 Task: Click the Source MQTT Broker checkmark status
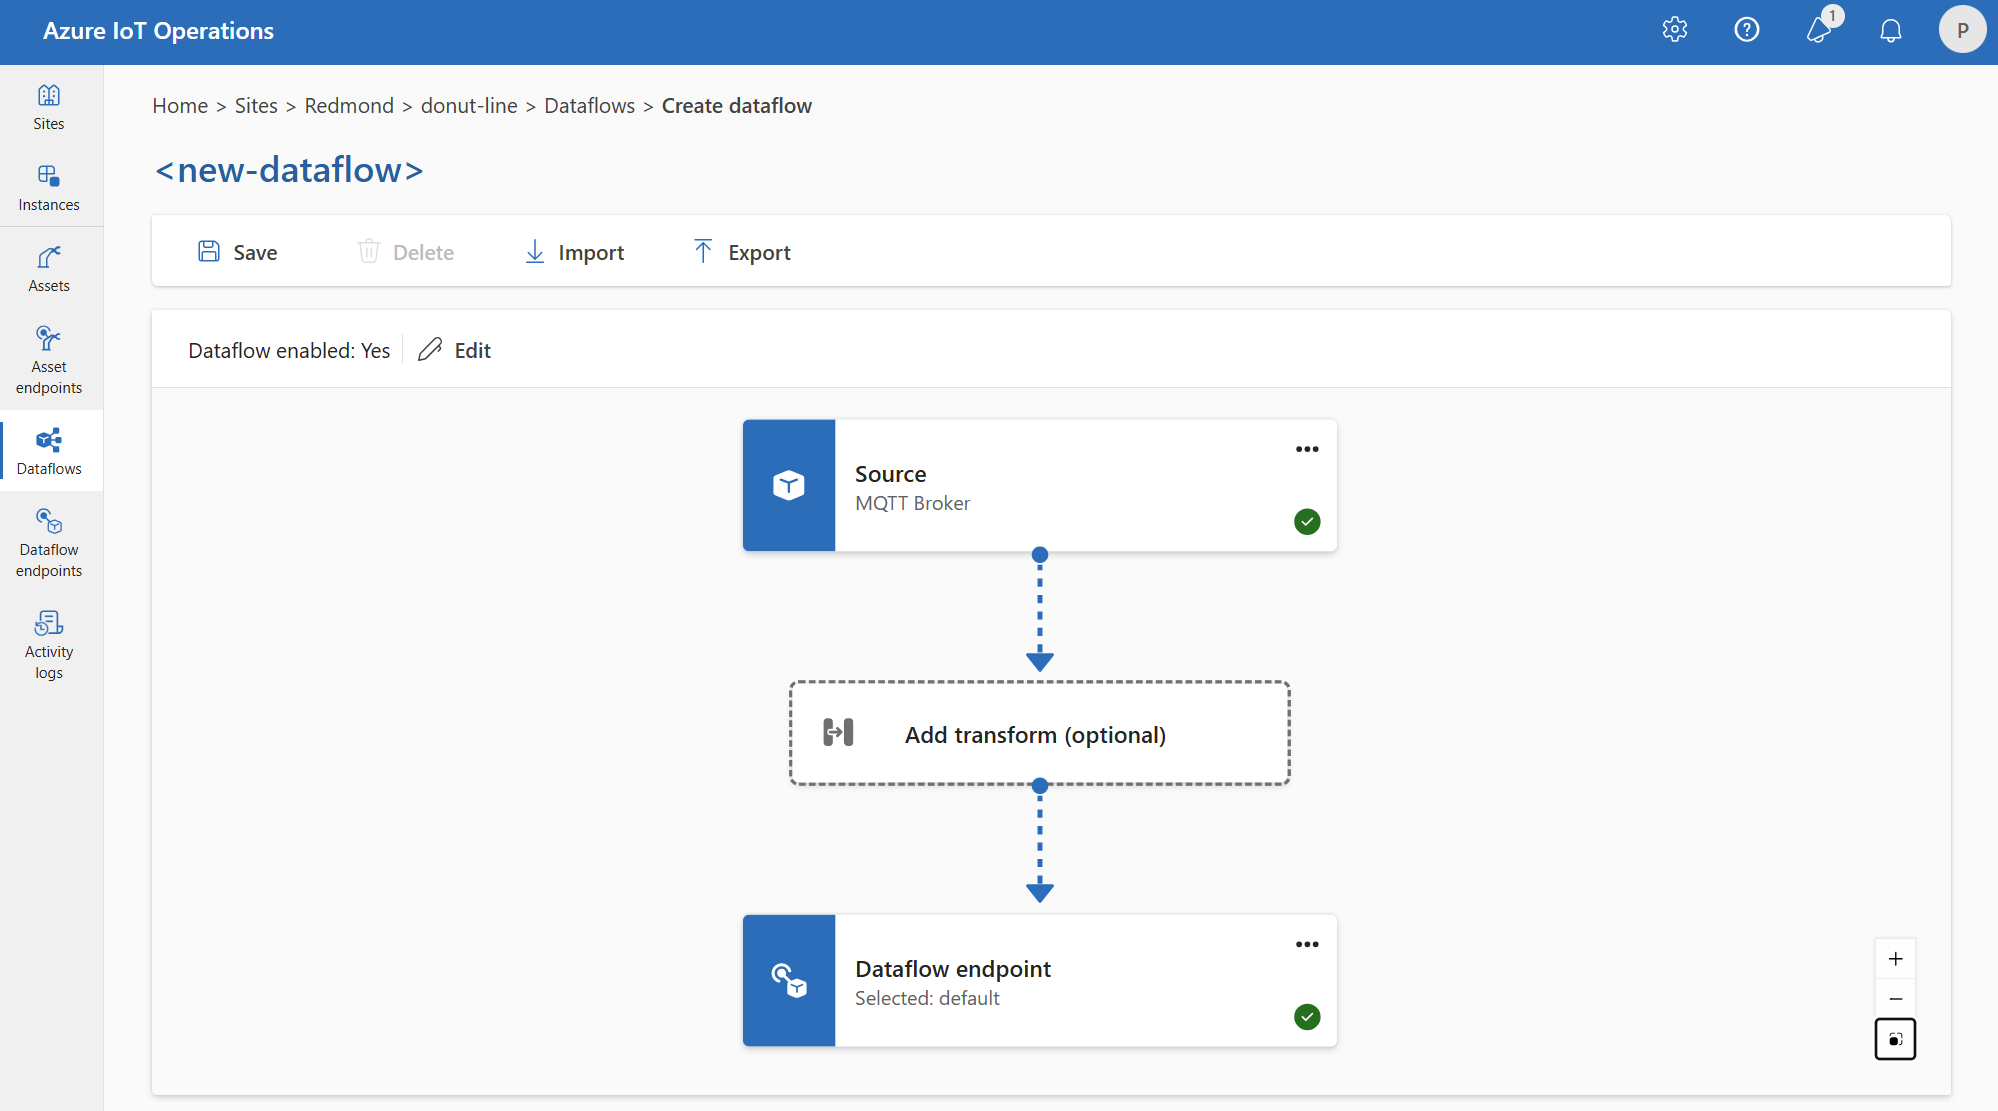(1306, 521)
